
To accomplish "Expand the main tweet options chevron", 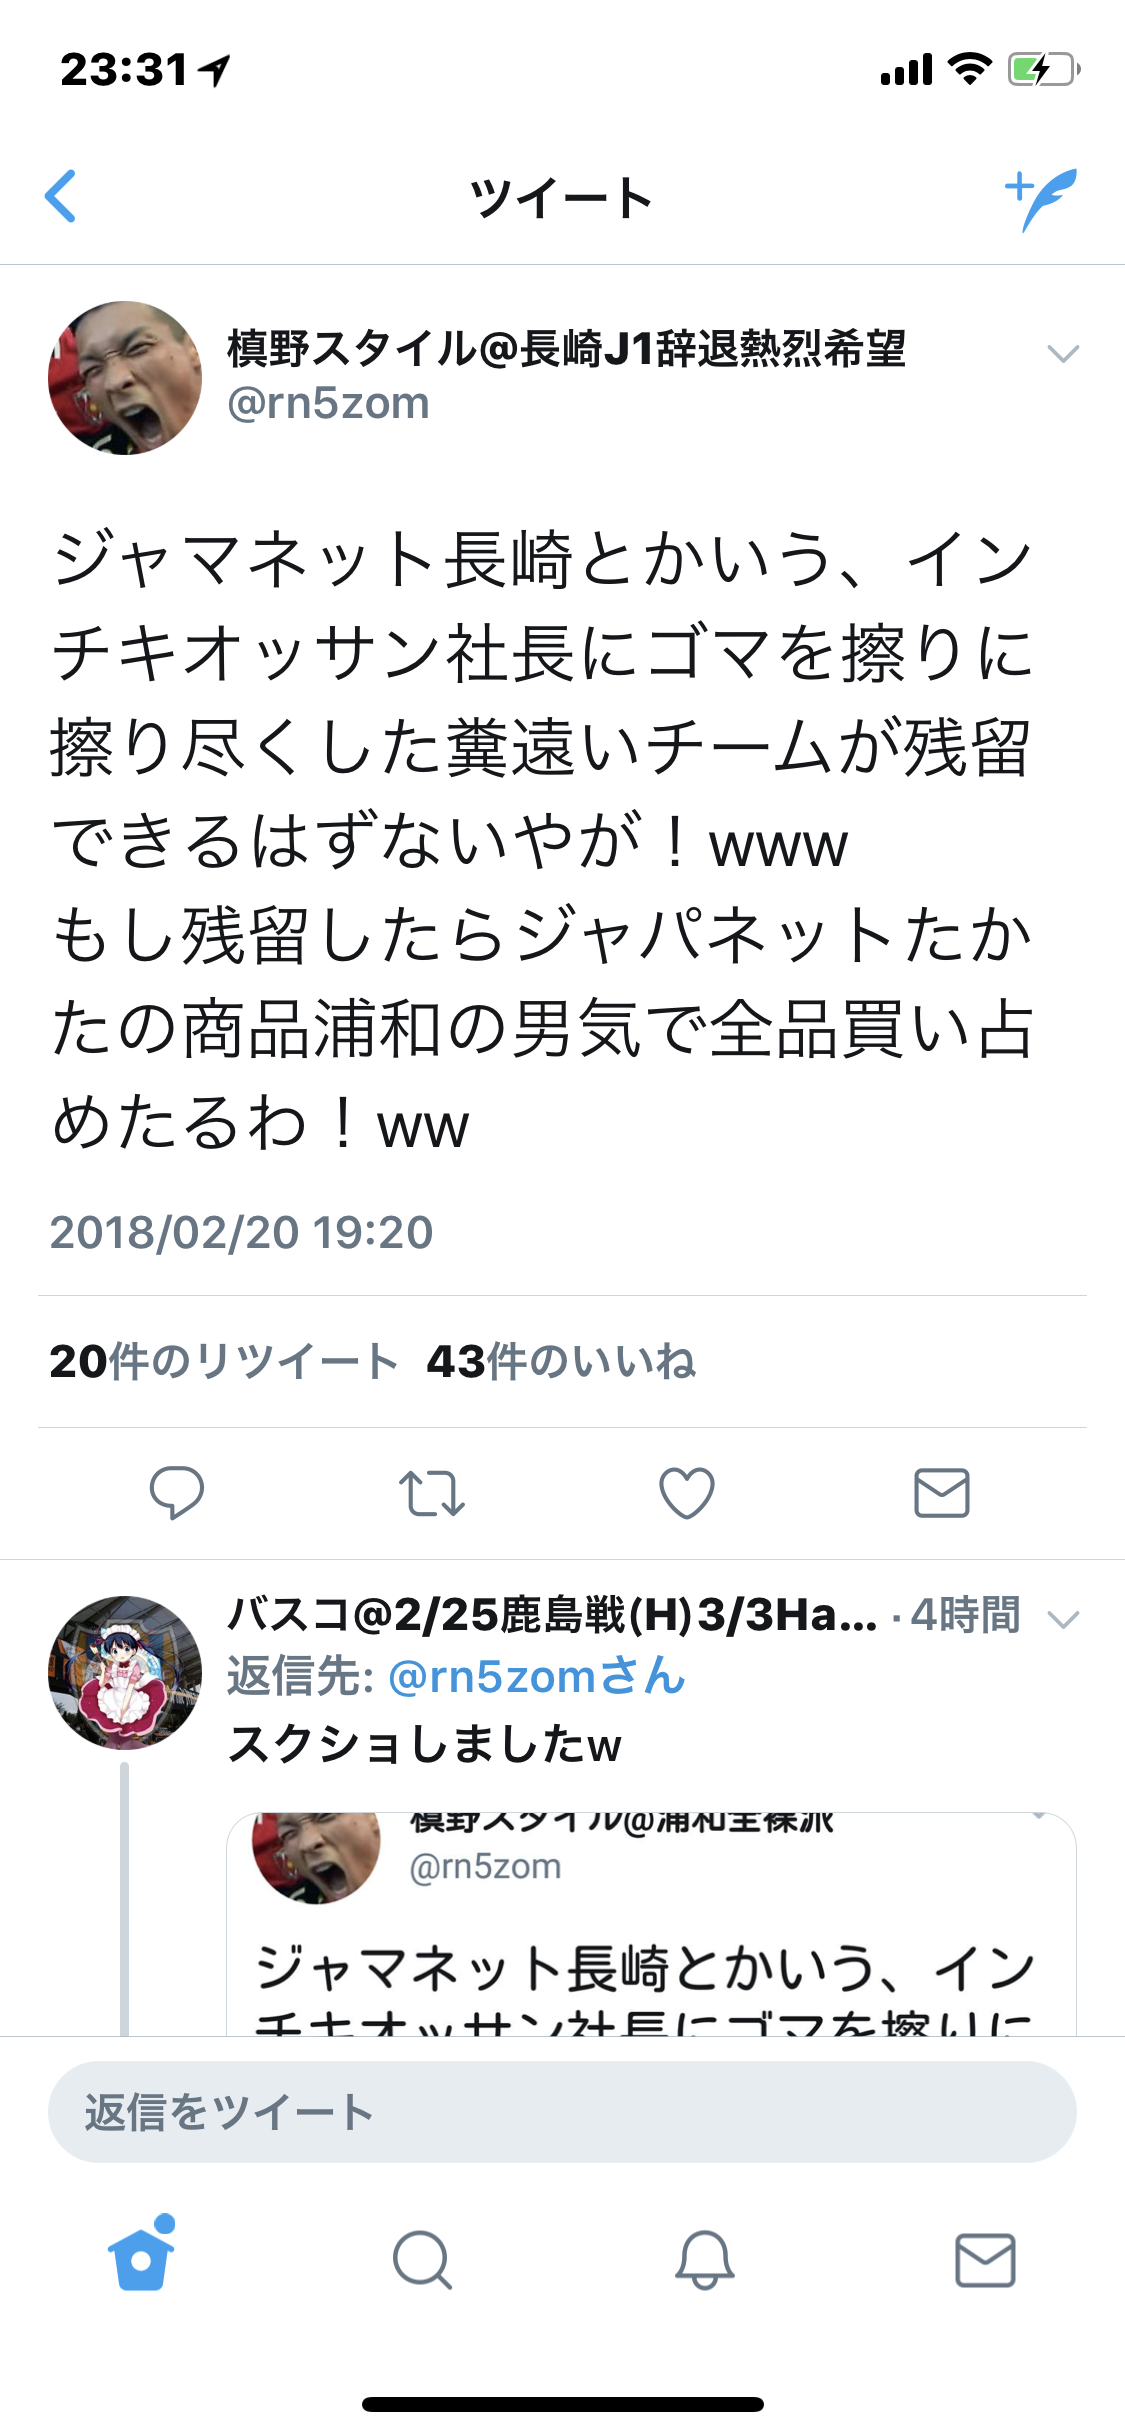I will point(1062,353).
